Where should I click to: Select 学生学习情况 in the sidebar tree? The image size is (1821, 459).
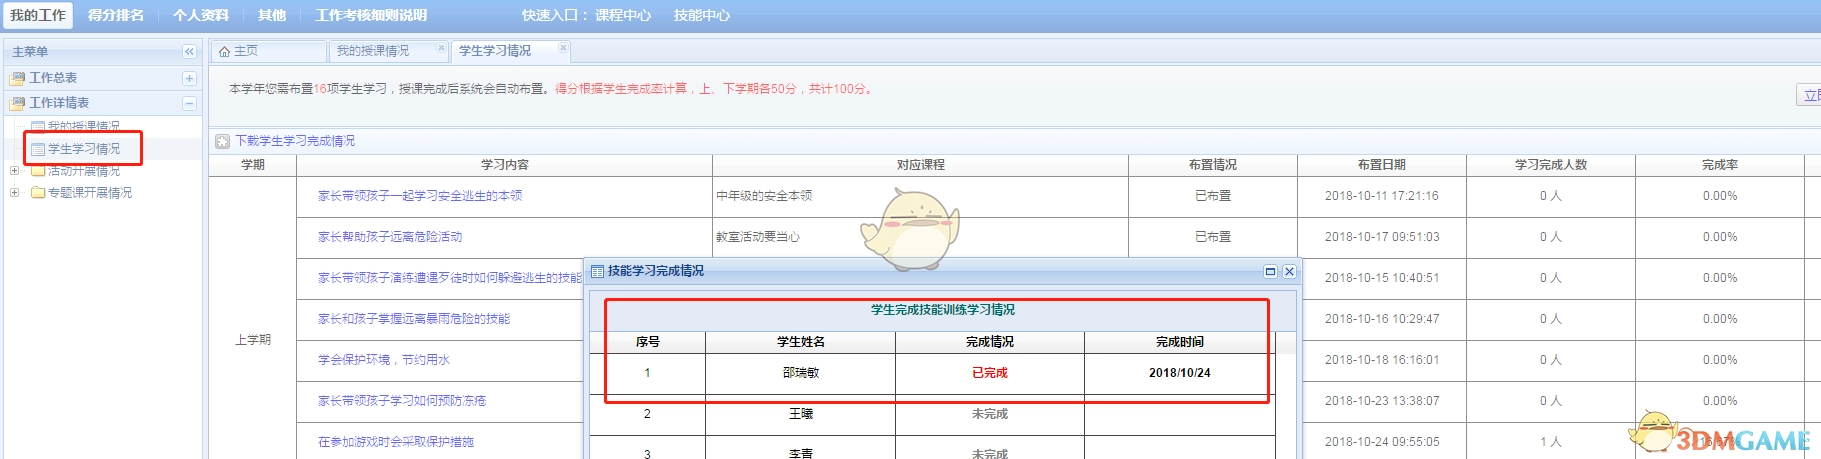pyautogui.click(x=84, y=149)
